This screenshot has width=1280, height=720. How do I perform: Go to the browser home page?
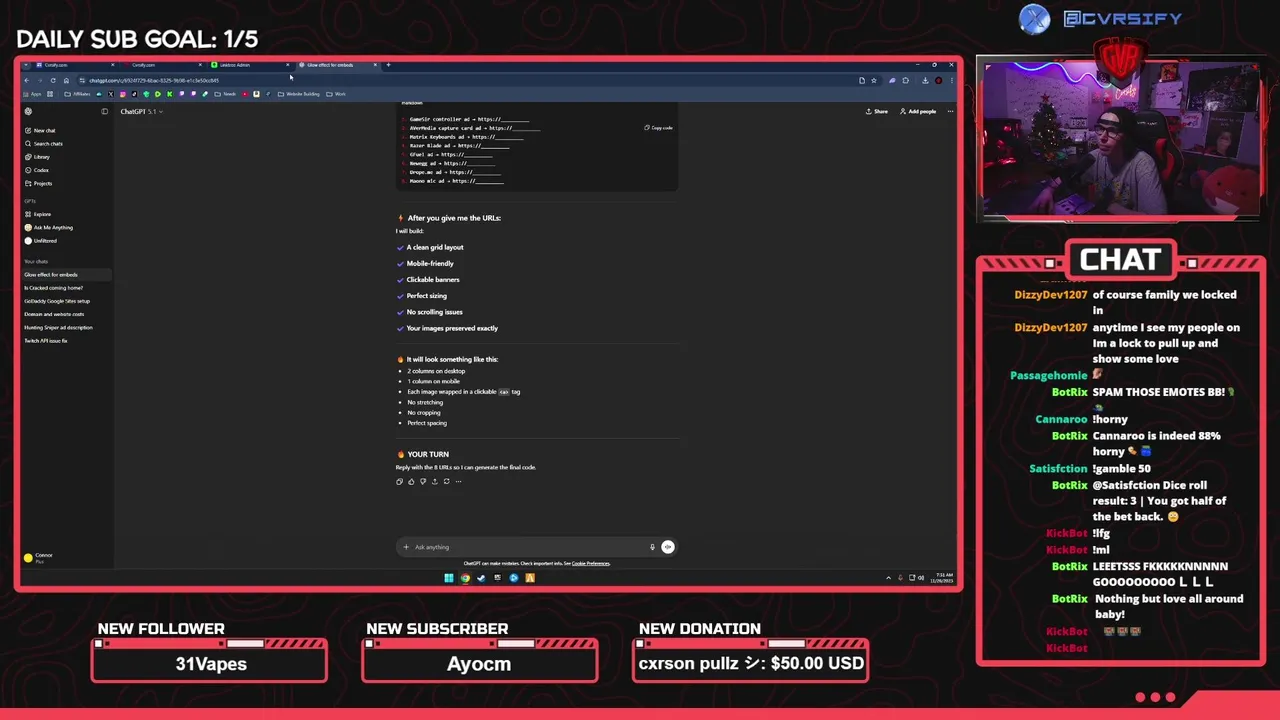(66, 80)
